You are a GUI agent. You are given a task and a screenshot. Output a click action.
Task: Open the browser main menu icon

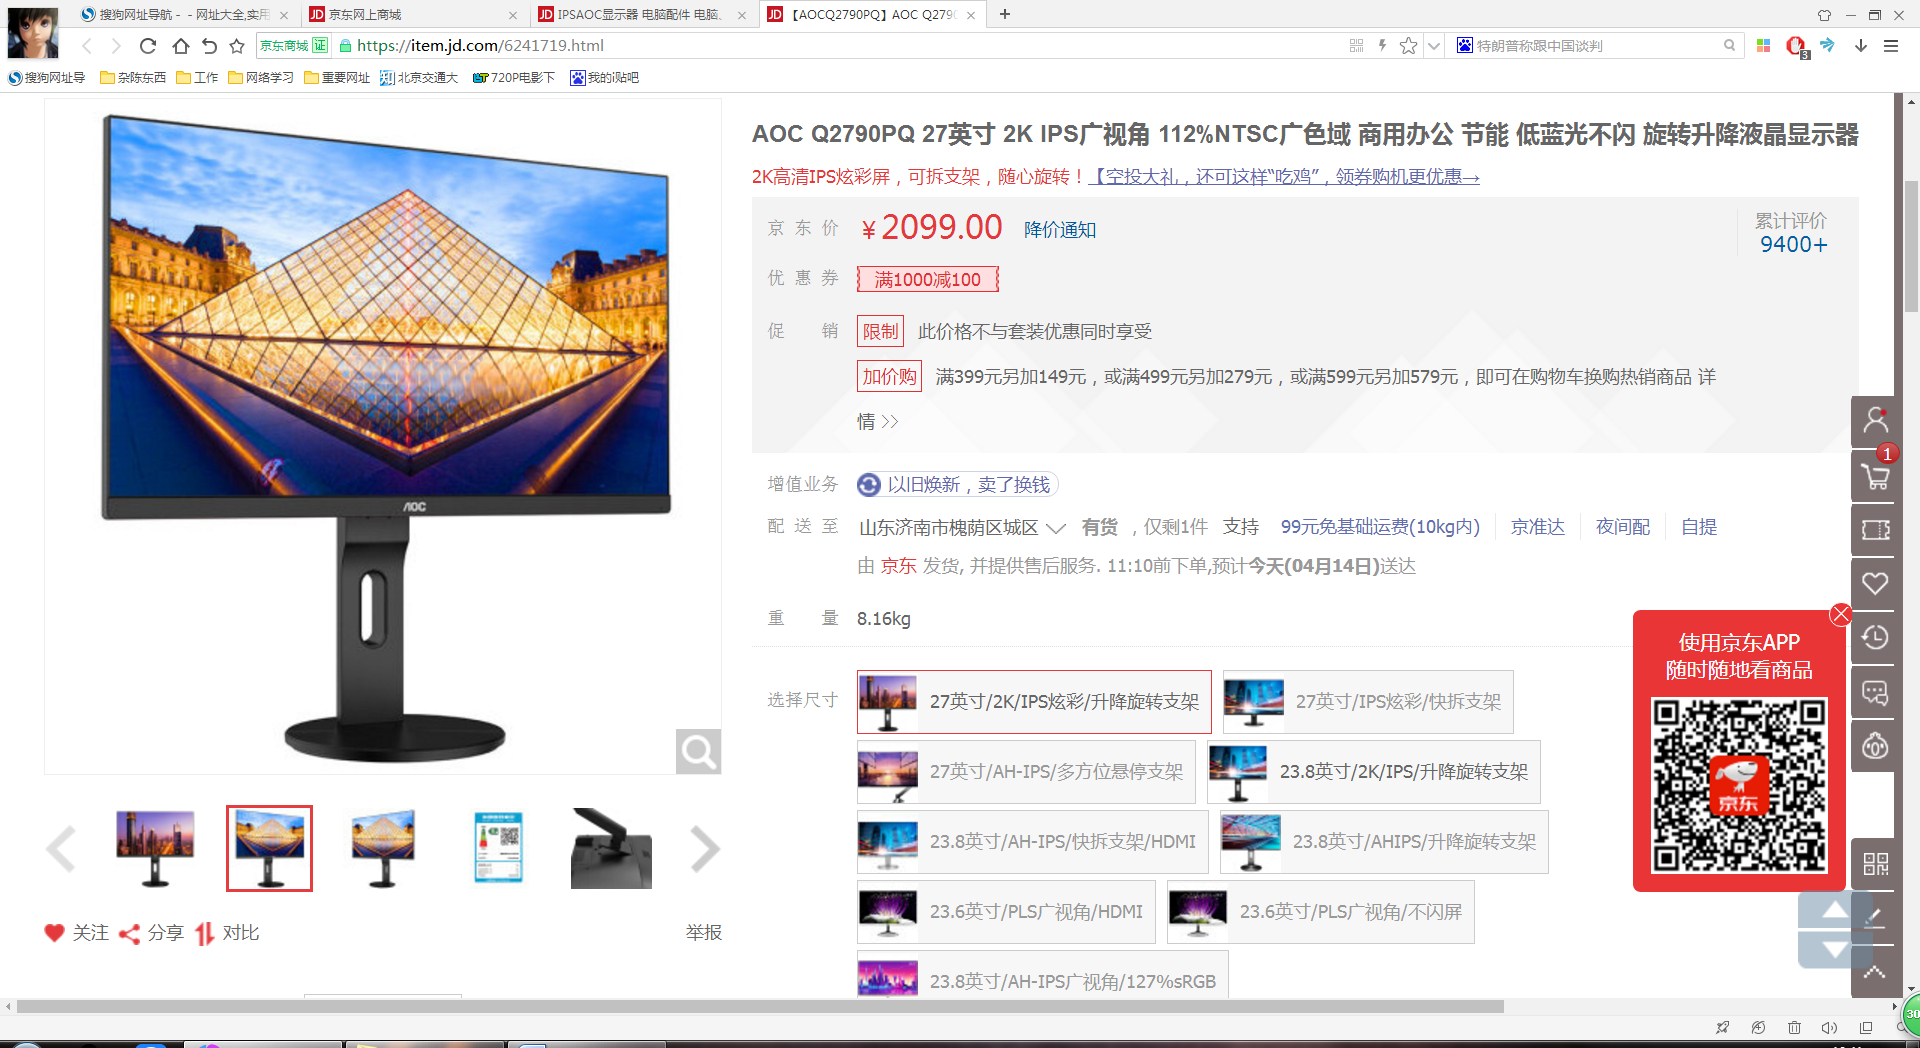[x=1890, y=45]
